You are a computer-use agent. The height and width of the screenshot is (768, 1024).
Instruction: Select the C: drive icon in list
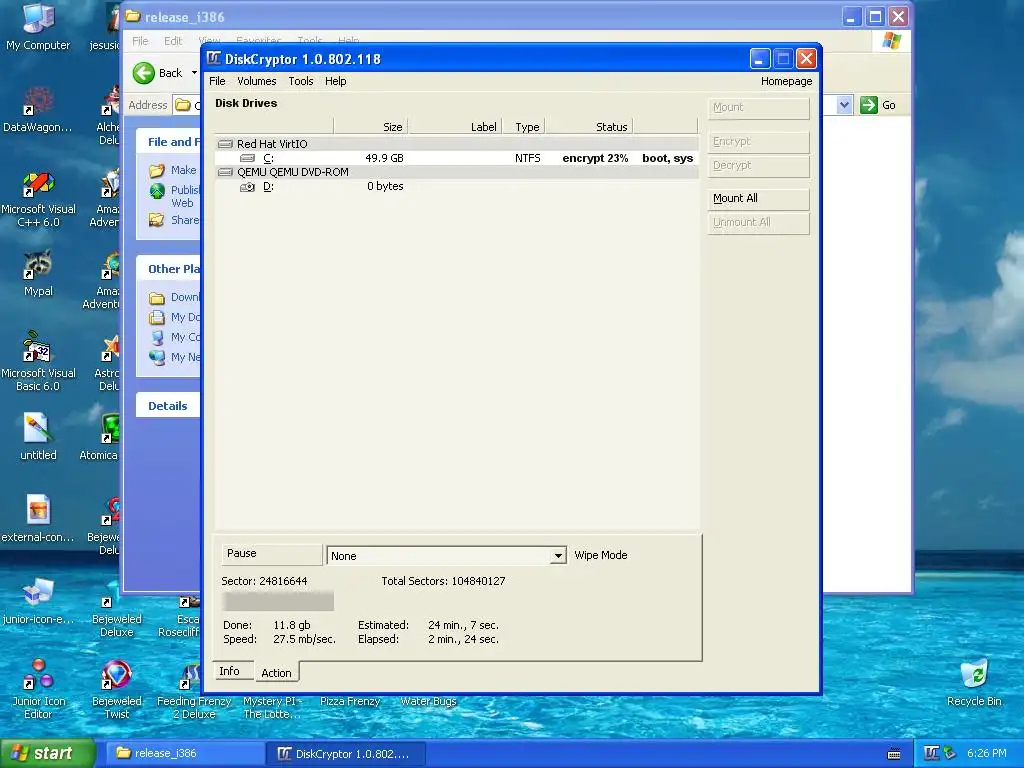pos(248,158)
